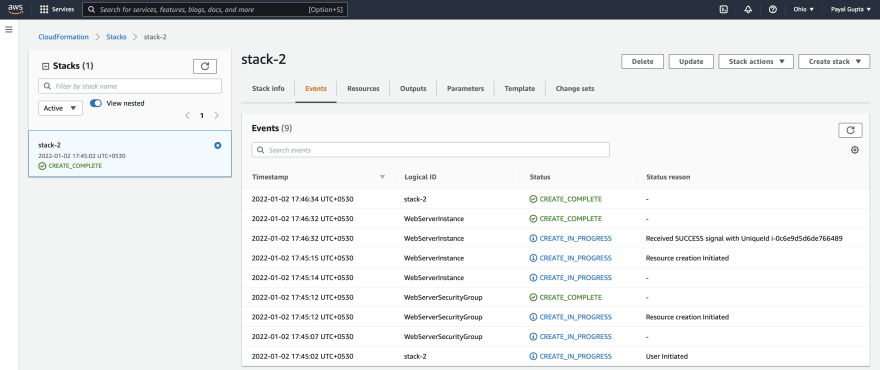Click the 'Received SUCCESS signal' status reason
880x370 pixels.
click(x=744, y=238)
